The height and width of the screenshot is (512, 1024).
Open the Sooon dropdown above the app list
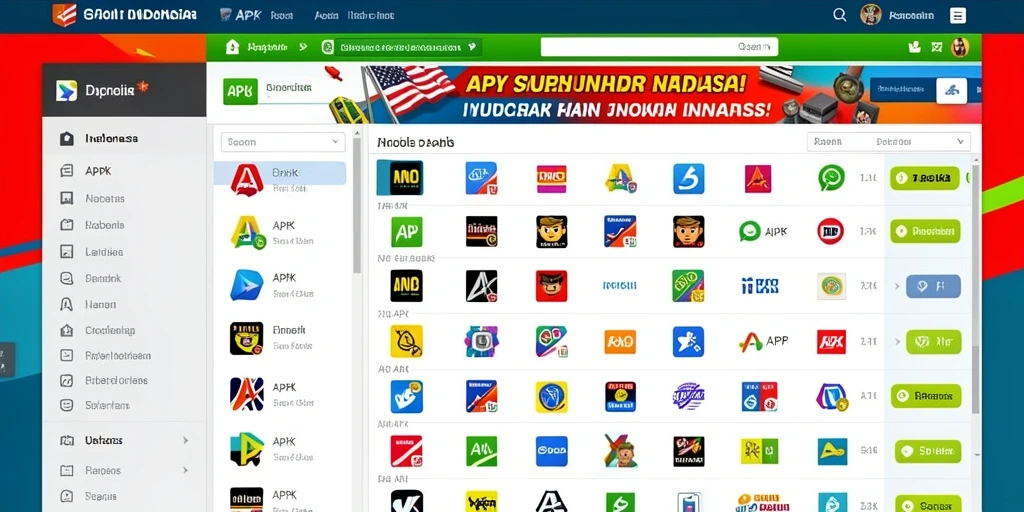(x=283, y=142)
